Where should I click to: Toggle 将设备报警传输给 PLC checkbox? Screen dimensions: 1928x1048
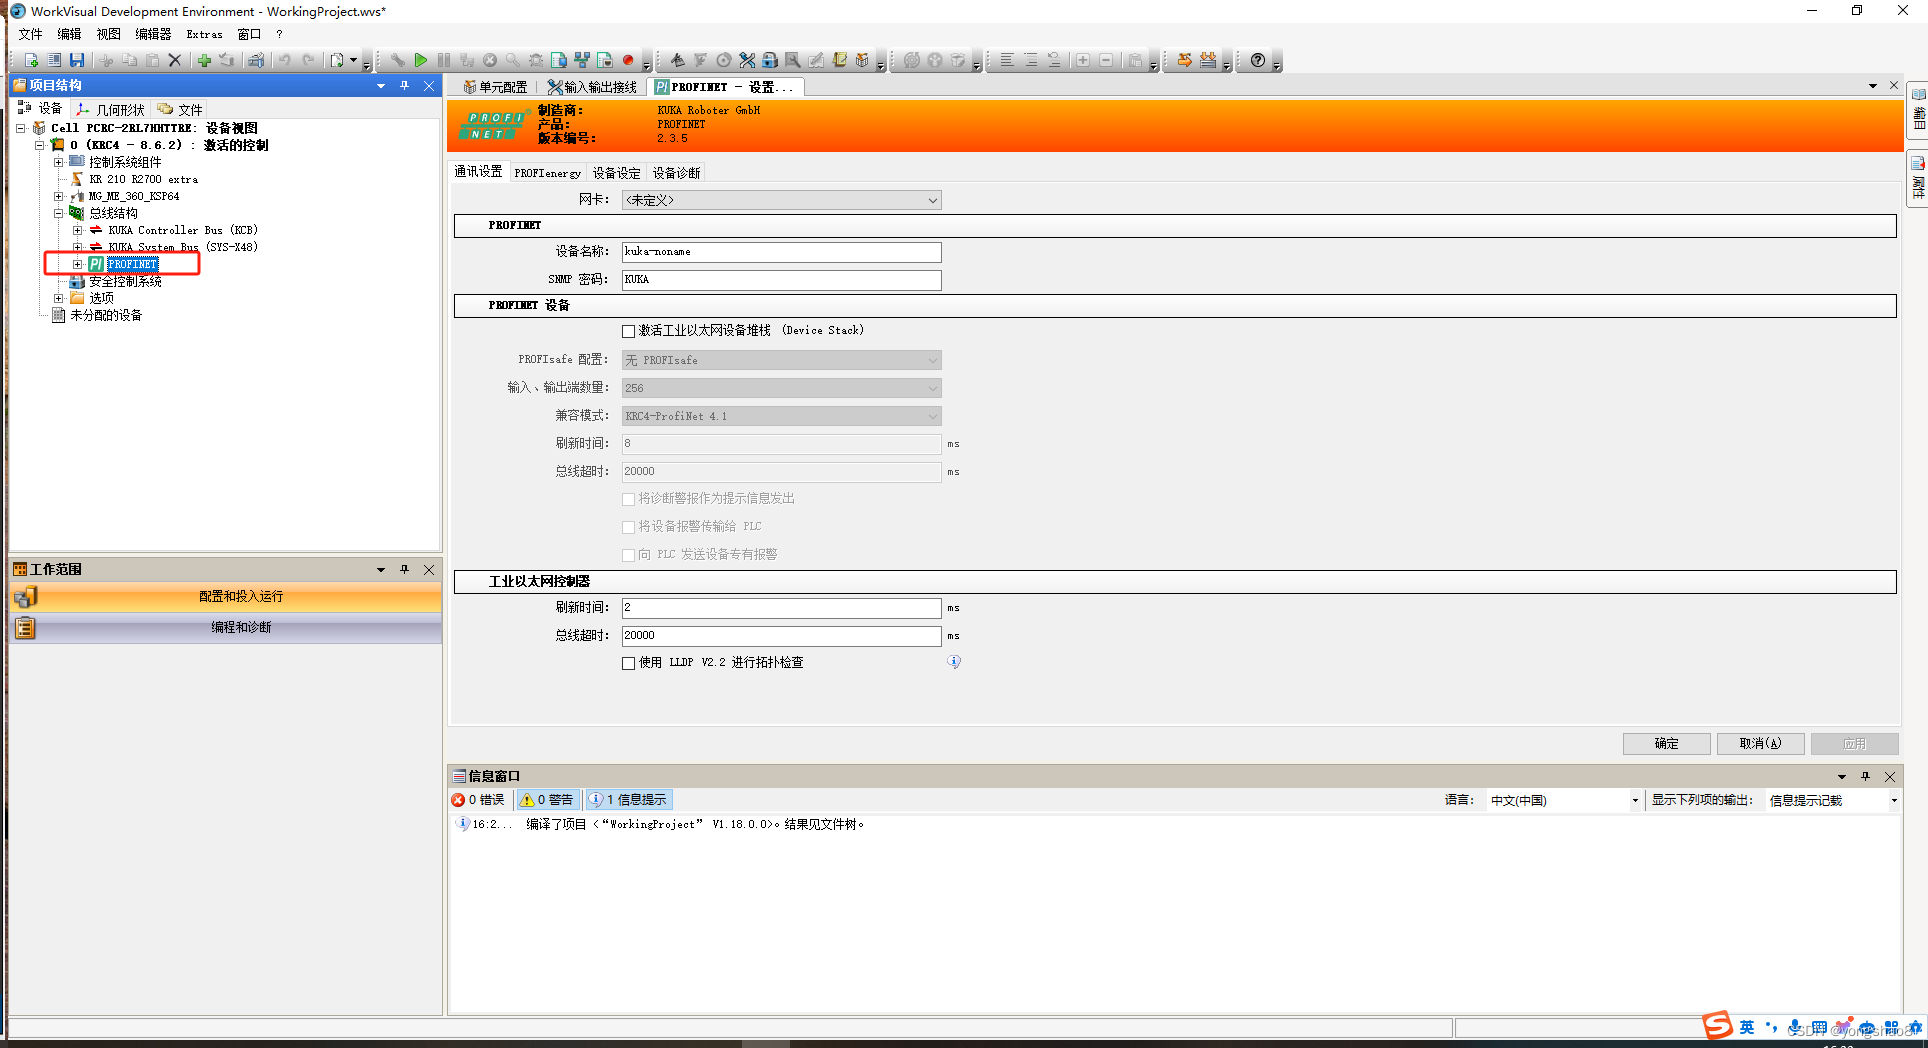click(628, 527)
